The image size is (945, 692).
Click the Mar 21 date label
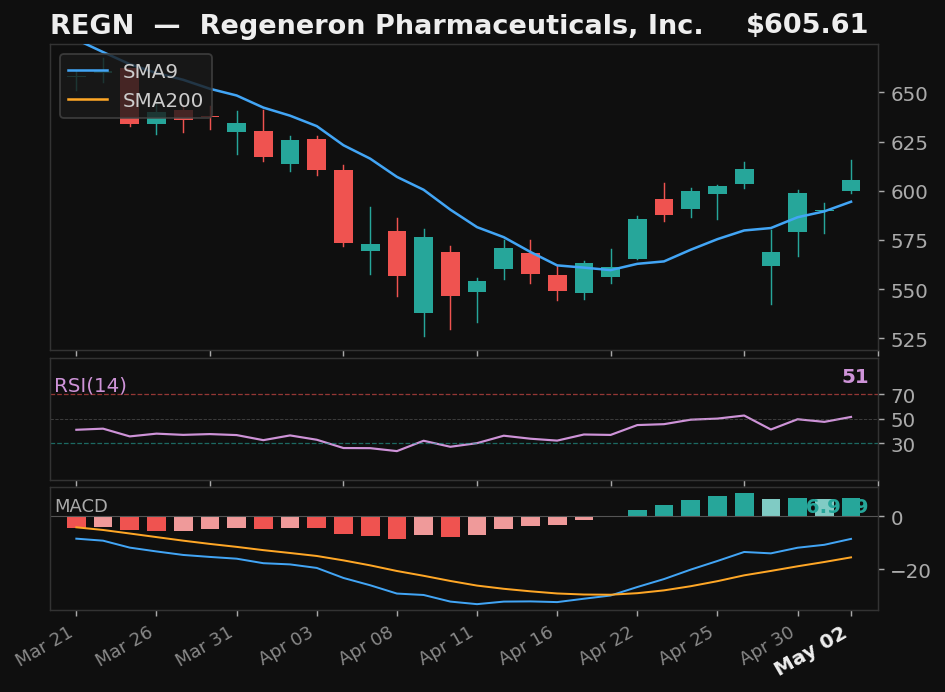point(45,646)
